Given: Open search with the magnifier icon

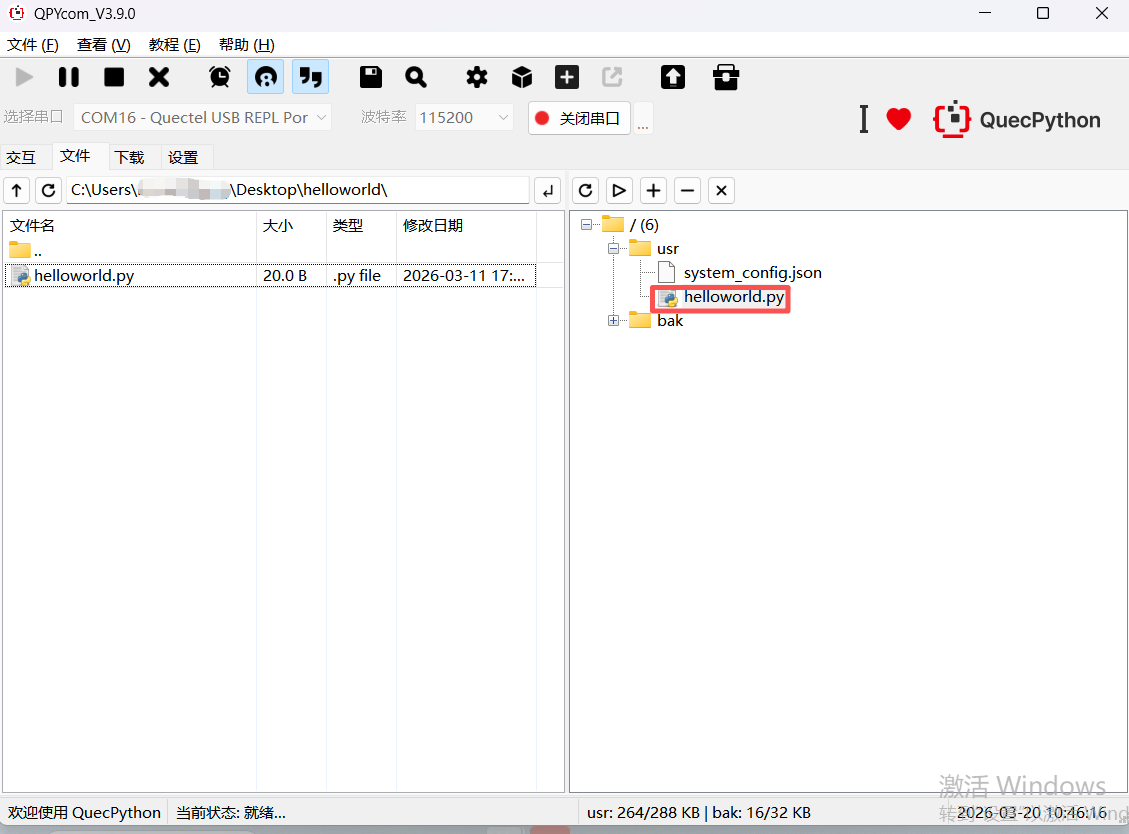Looking at the screenshot, I should [416, 77].
